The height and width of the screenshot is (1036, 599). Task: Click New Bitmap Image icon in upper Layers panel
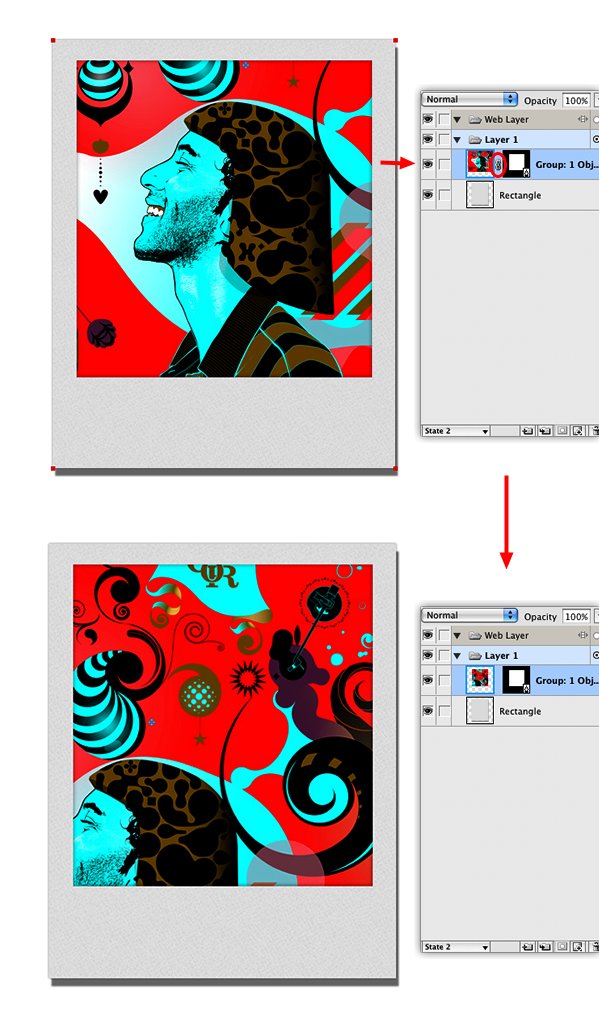(578, 431)
